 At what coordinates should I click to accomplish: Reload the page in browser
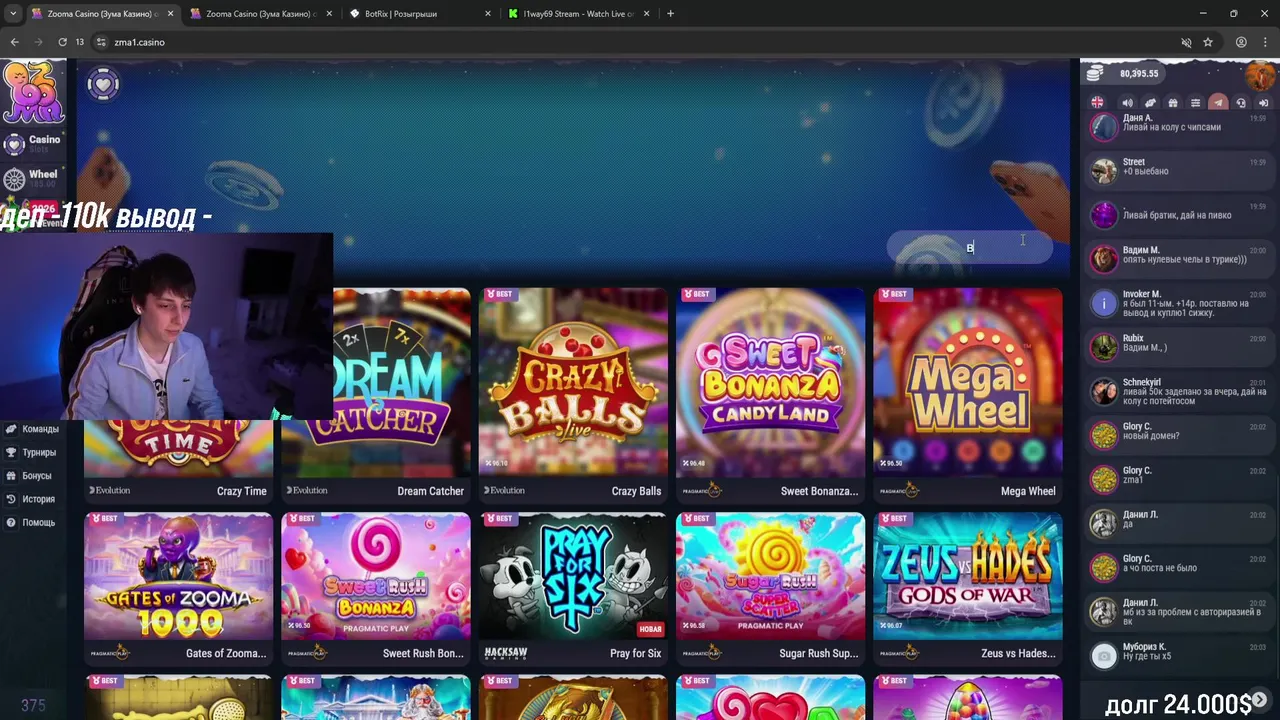(62, 42)
